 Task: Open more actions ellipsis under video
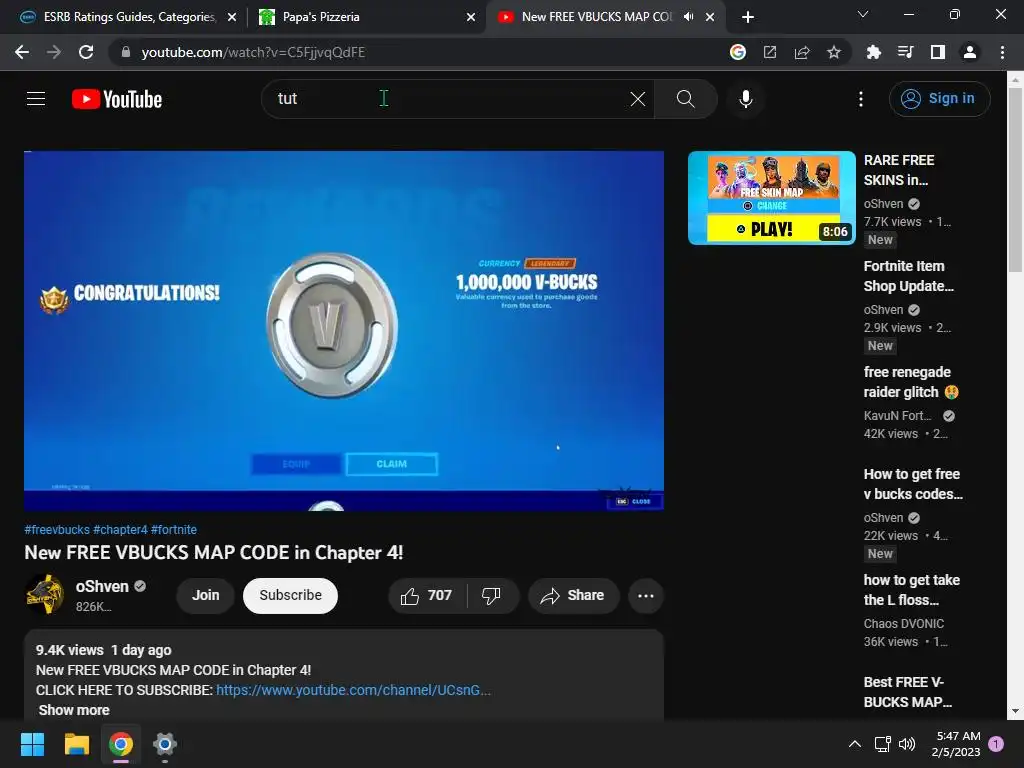coord(645,596)
